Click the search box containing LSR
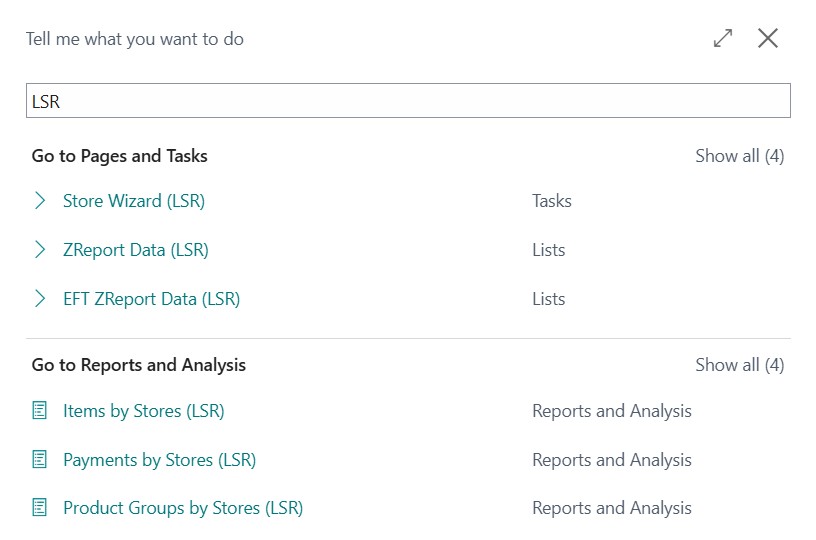This screenshot has height=540, width=816. 408,101
